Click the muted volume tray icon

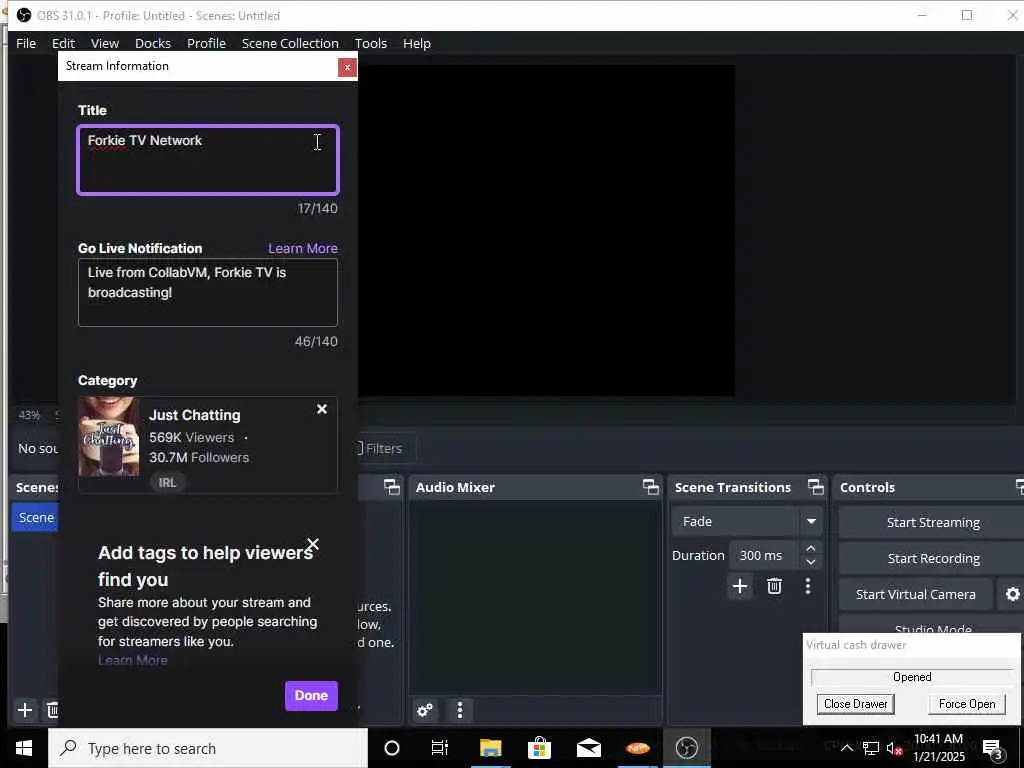895,748
